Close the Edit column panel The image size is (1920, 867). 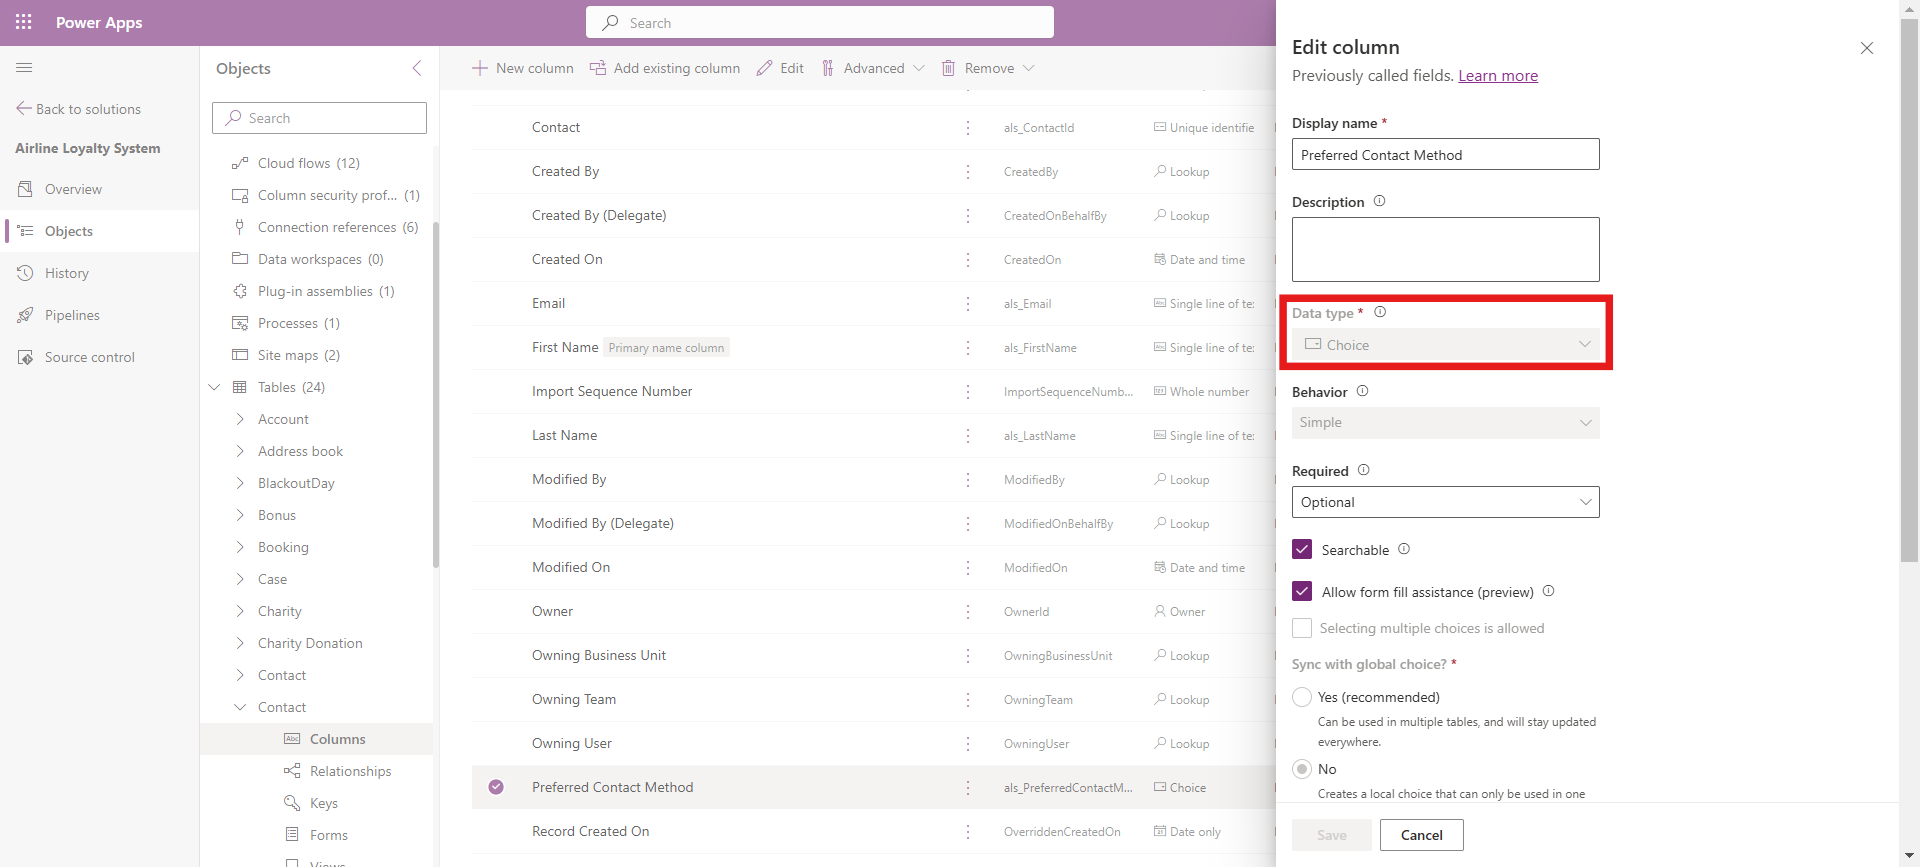click(x=1866, y=48)
